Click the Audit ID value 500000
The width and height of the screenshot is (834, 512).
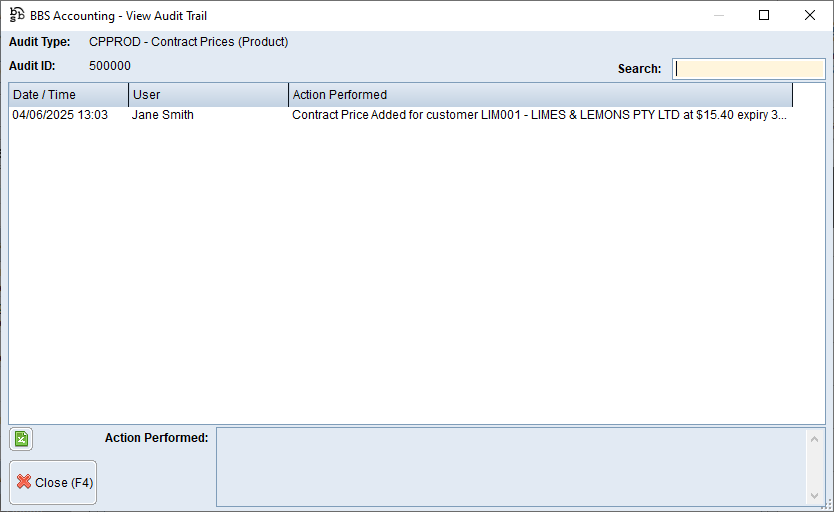pyautogui.click(x=110, y=66)
